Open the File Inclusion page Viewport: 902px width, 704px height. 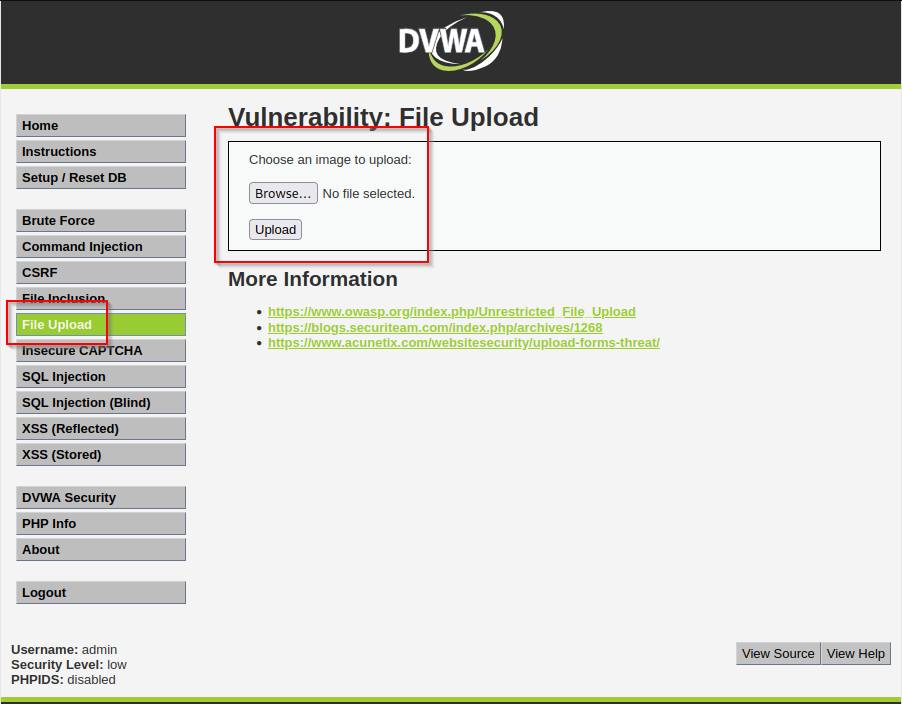pyautogui.click(x=101, y=298)
